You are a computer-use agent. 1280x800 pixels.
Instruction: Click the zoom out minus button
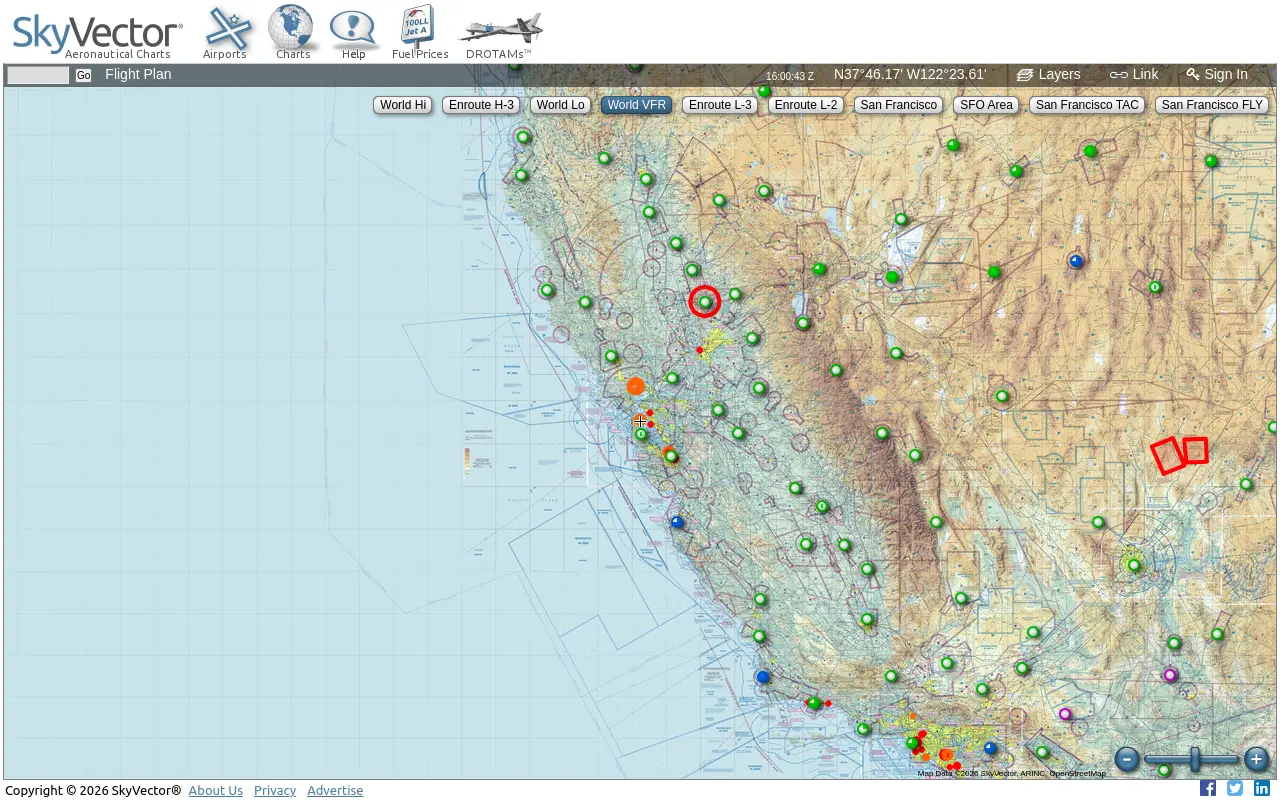click(1127, 760)
